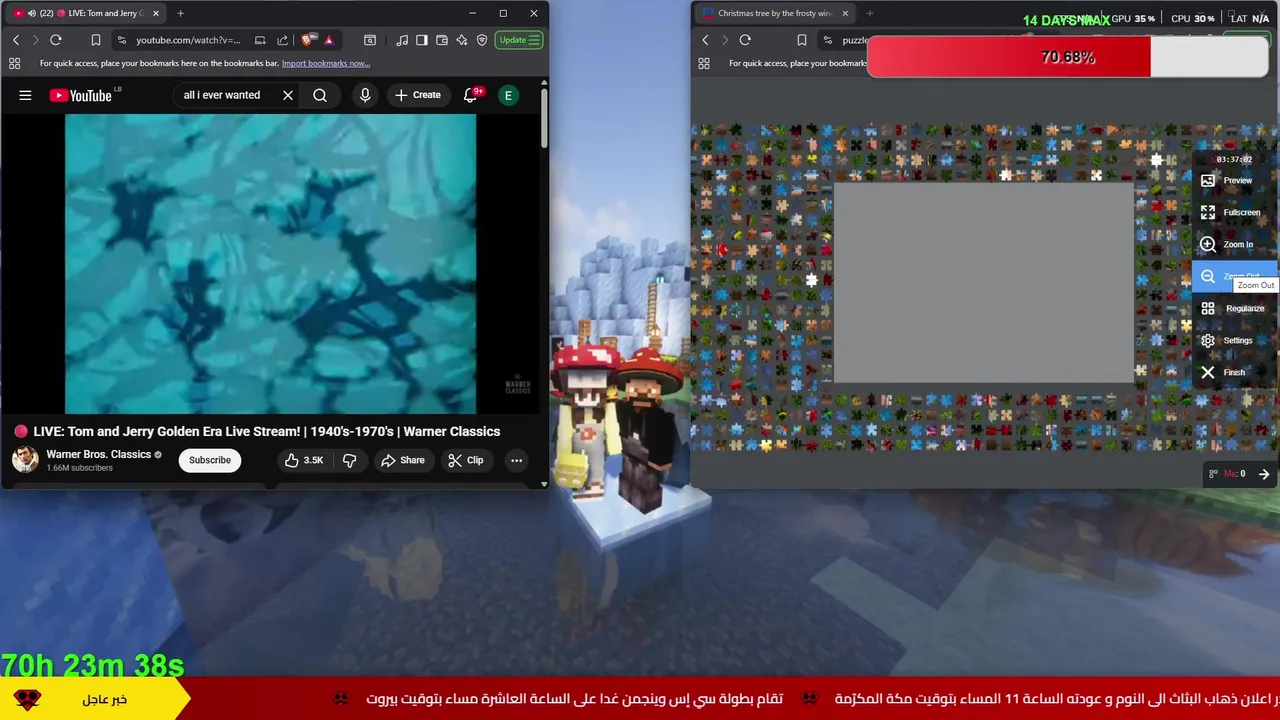Image resolution: width=1280 pixels, height=720 pixels.
Task: Click the arrow next to Me: 0
Action: coord(1264,474)
